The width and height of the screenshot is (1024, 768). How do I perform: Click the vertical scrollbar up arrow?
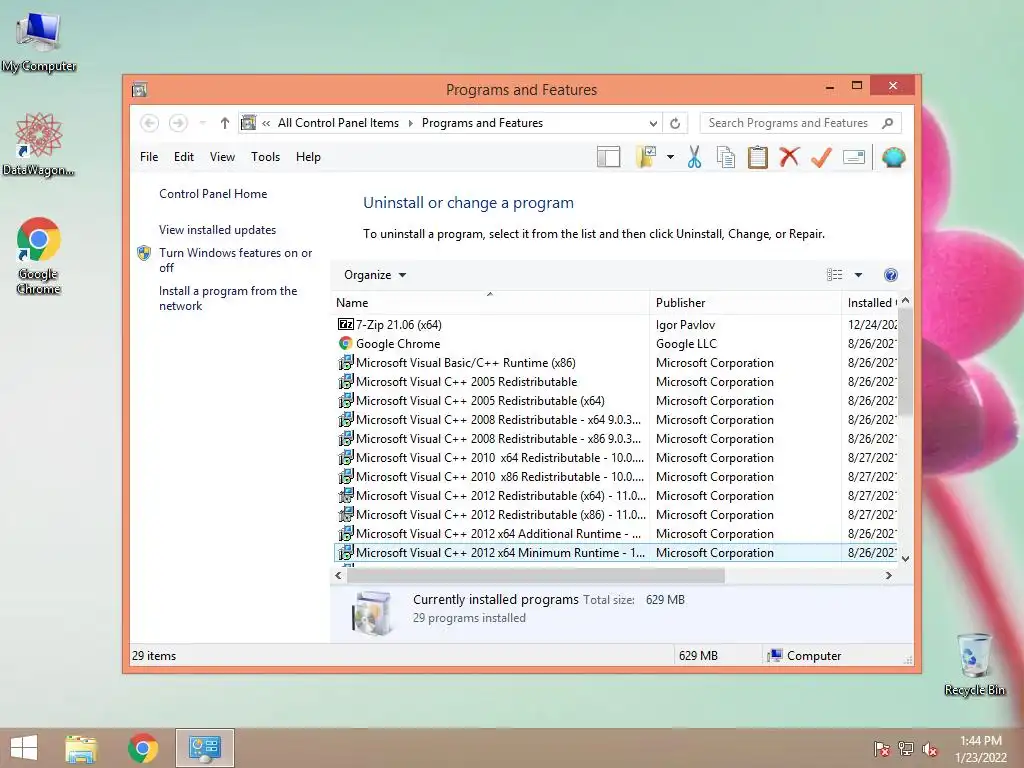pyautogui.click(x=905, y=301)
